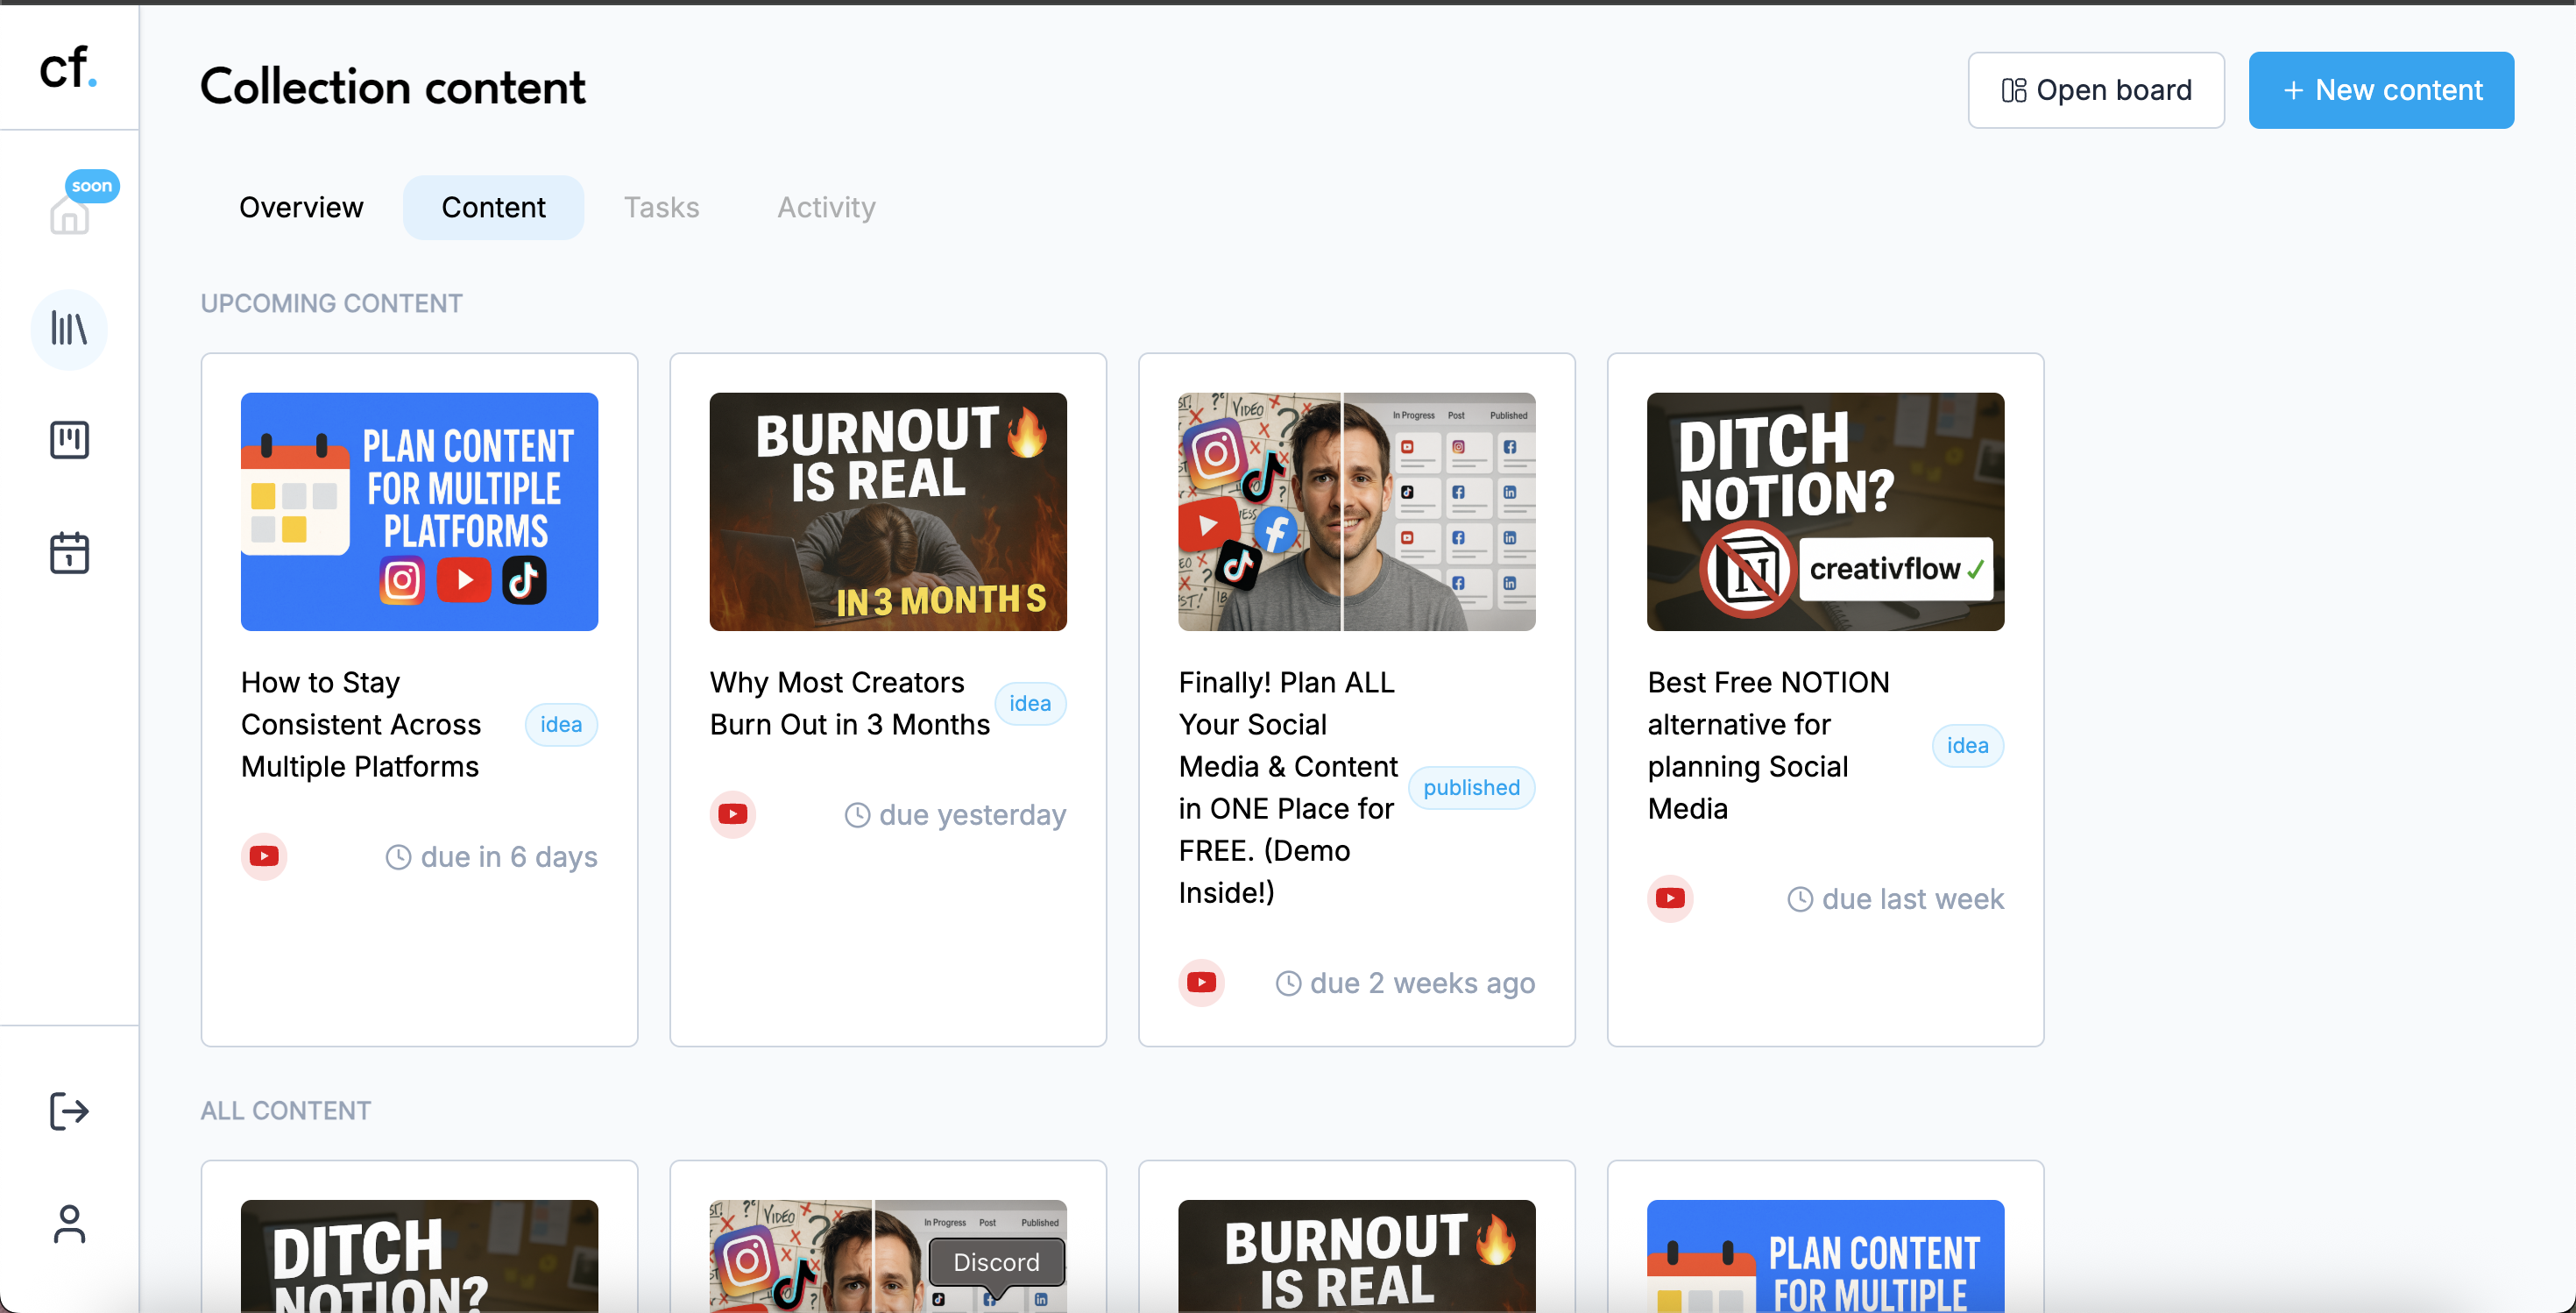Switch to the Overview tab

[301, 207]
